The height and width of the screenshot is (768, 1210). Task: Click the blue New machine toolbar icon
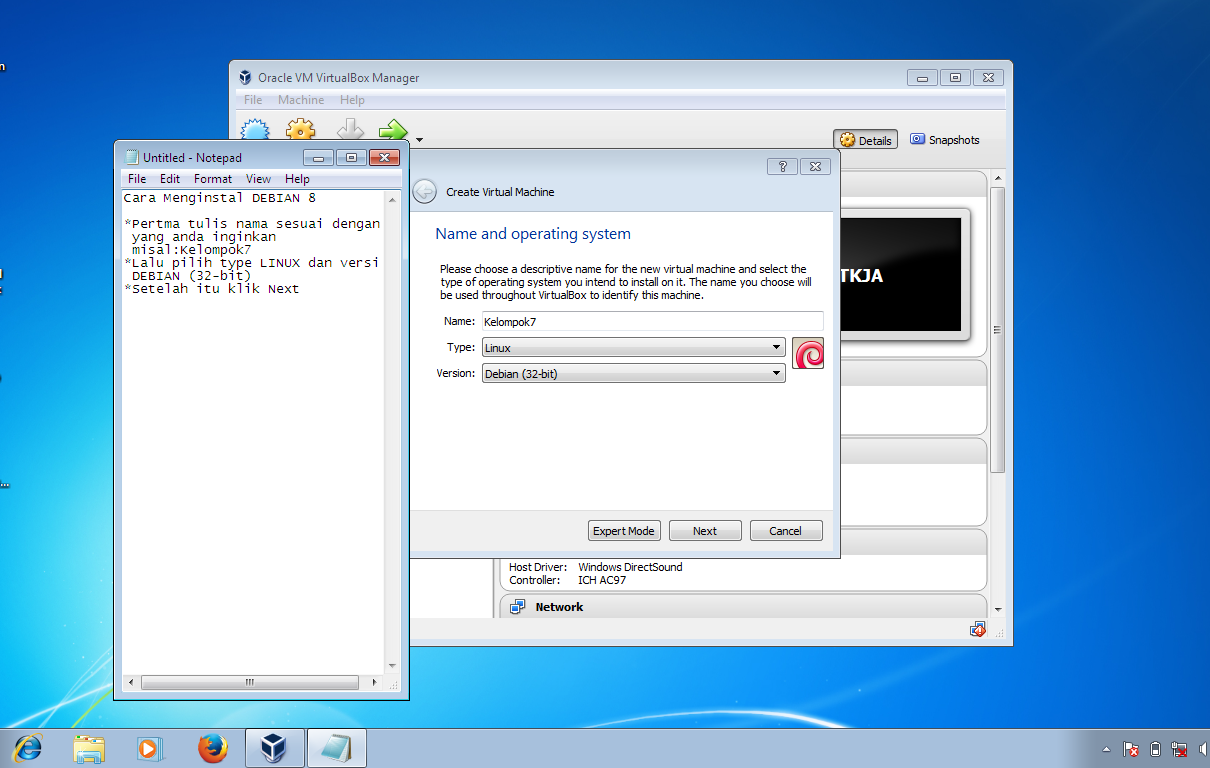click(x=255, y=133)
